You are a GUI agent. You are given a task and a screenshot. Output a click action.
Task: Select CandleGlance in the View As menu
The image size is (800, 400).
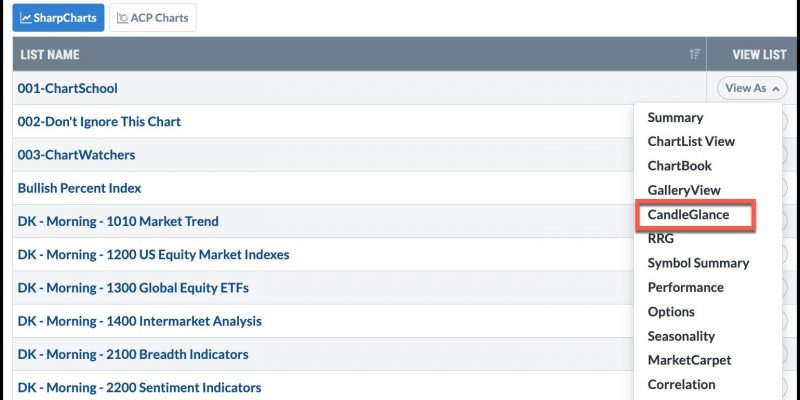click(x=688, y=215)
